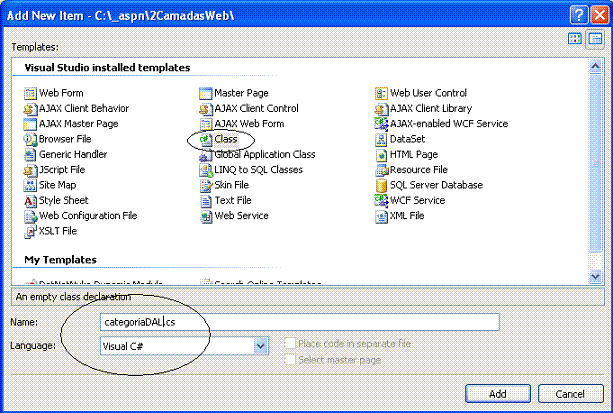
Task: Click into the Name text field
Action: 300,322
